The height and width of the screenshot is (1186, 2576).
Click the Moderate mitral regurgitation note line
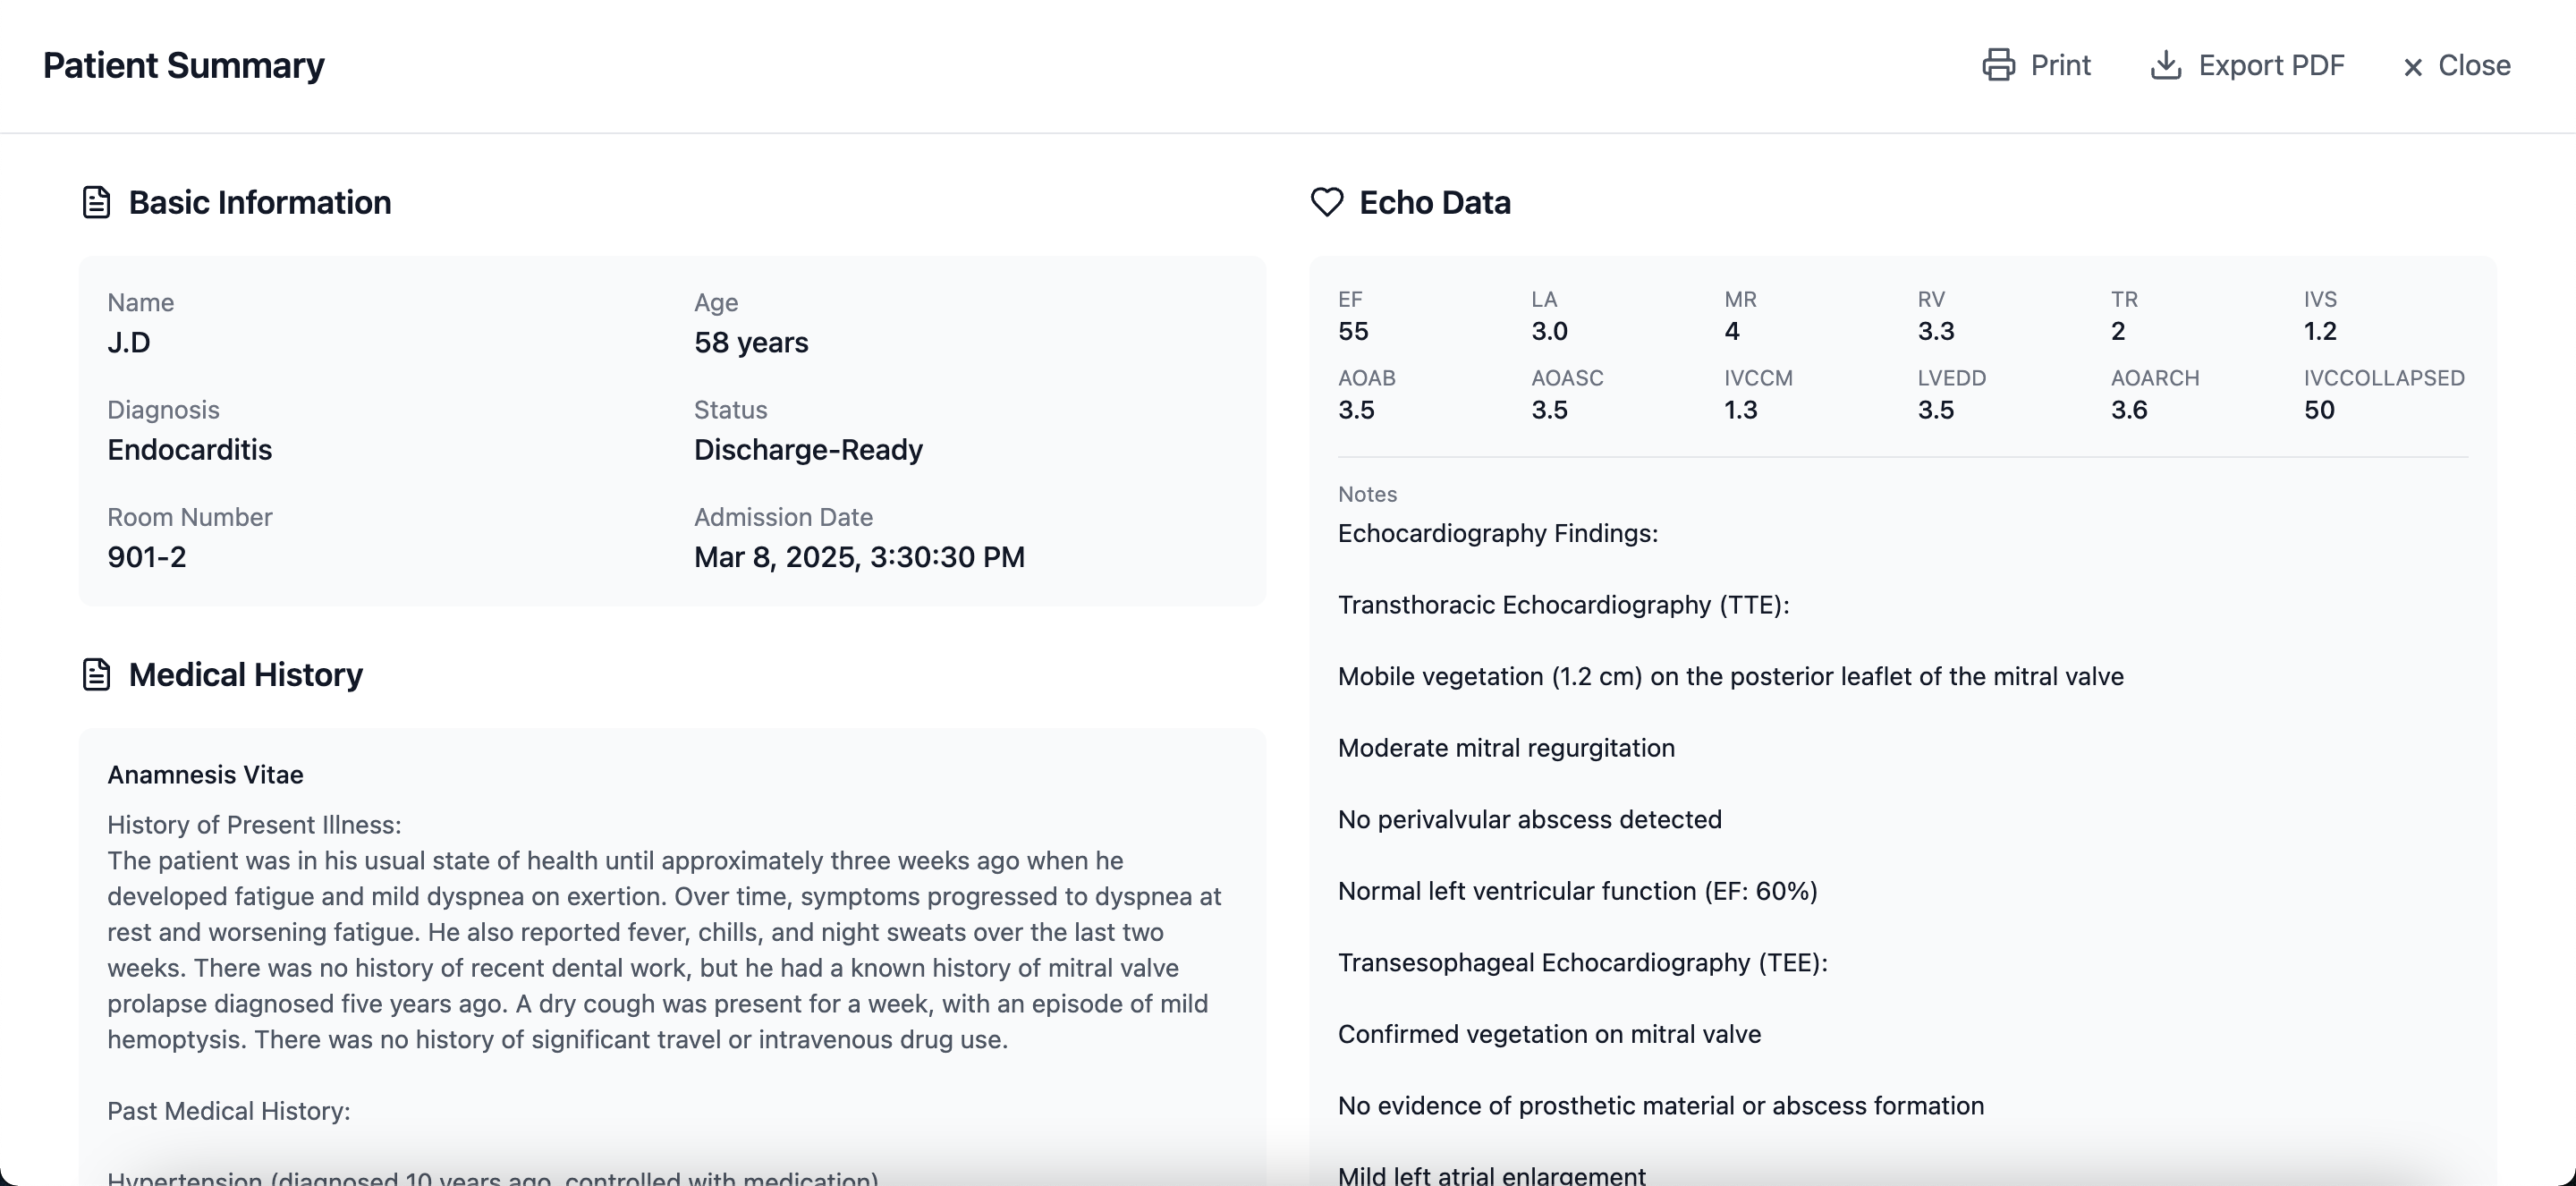click(x=1506, y=748)
